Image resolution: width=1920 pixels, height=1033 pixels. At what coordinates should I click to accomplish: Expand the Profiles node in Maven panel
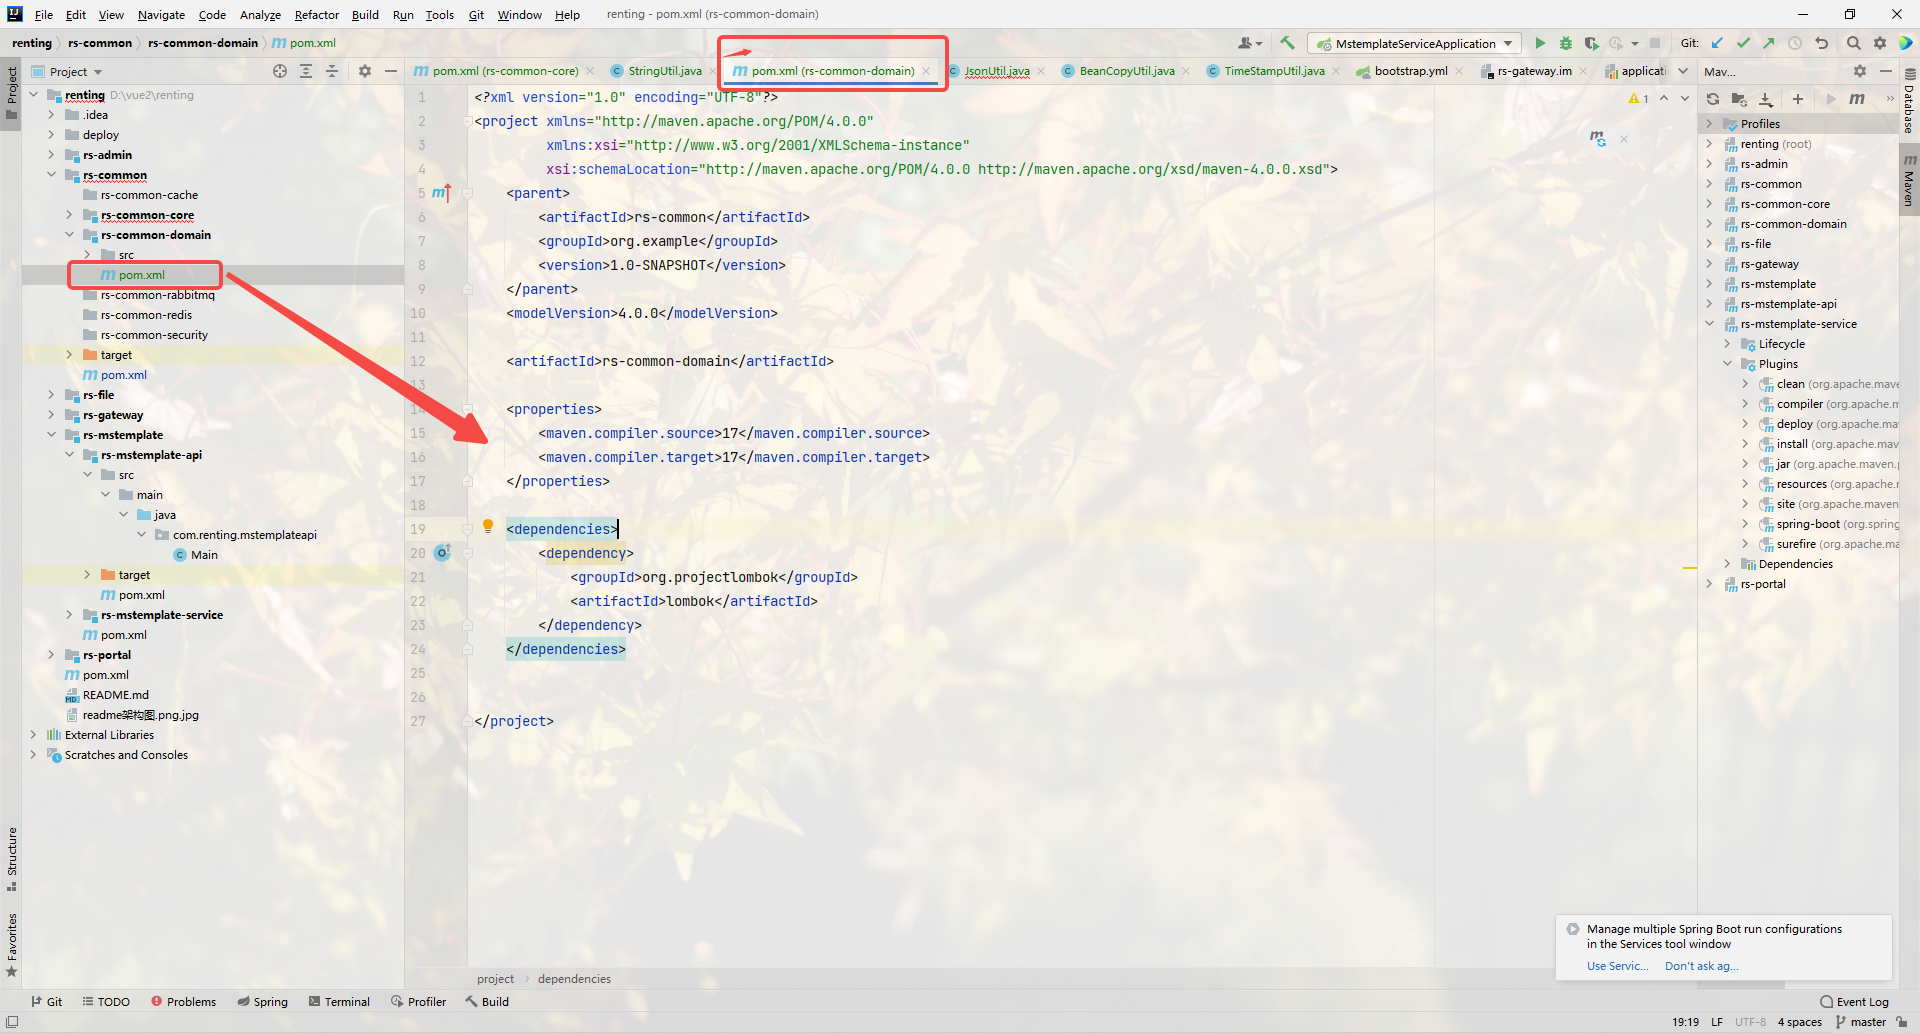click(x=1710, y=123)
